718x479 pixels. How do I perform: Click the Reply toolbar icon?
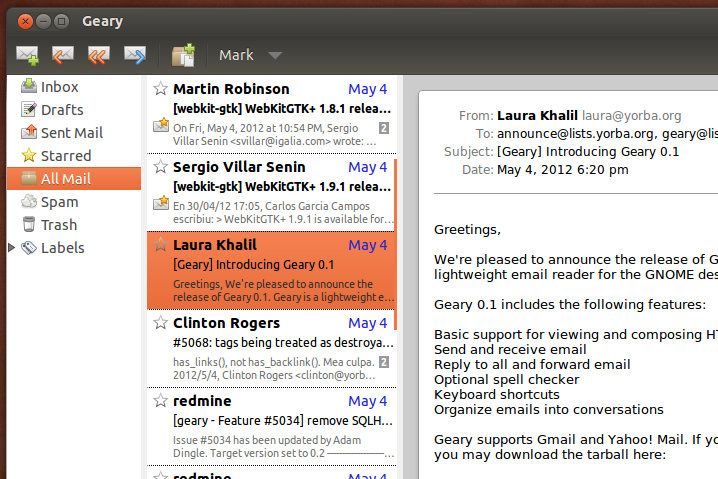click(63, 55)
